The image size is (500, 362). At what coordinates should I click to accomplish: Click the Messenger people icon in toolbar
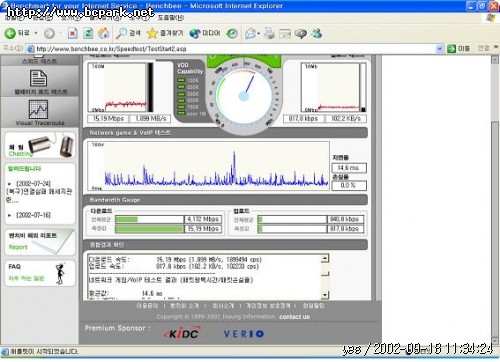click(x=317, y=33)
